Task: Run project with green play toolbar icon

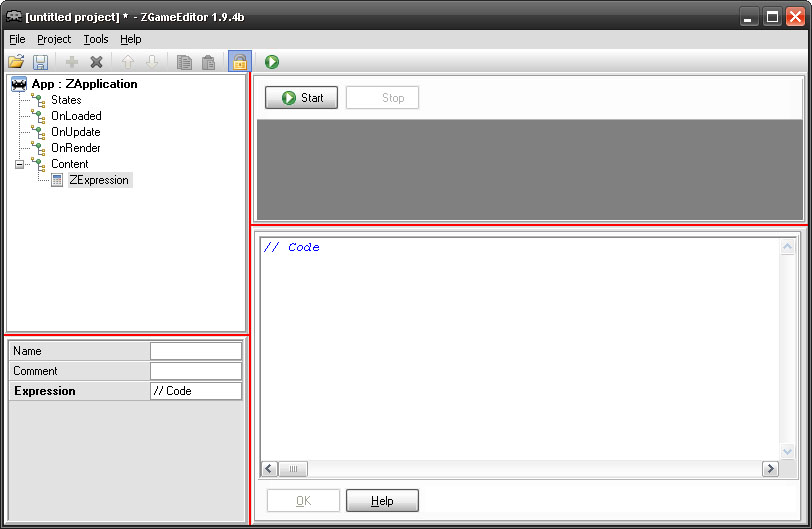Action: click(x=272, y=62)
